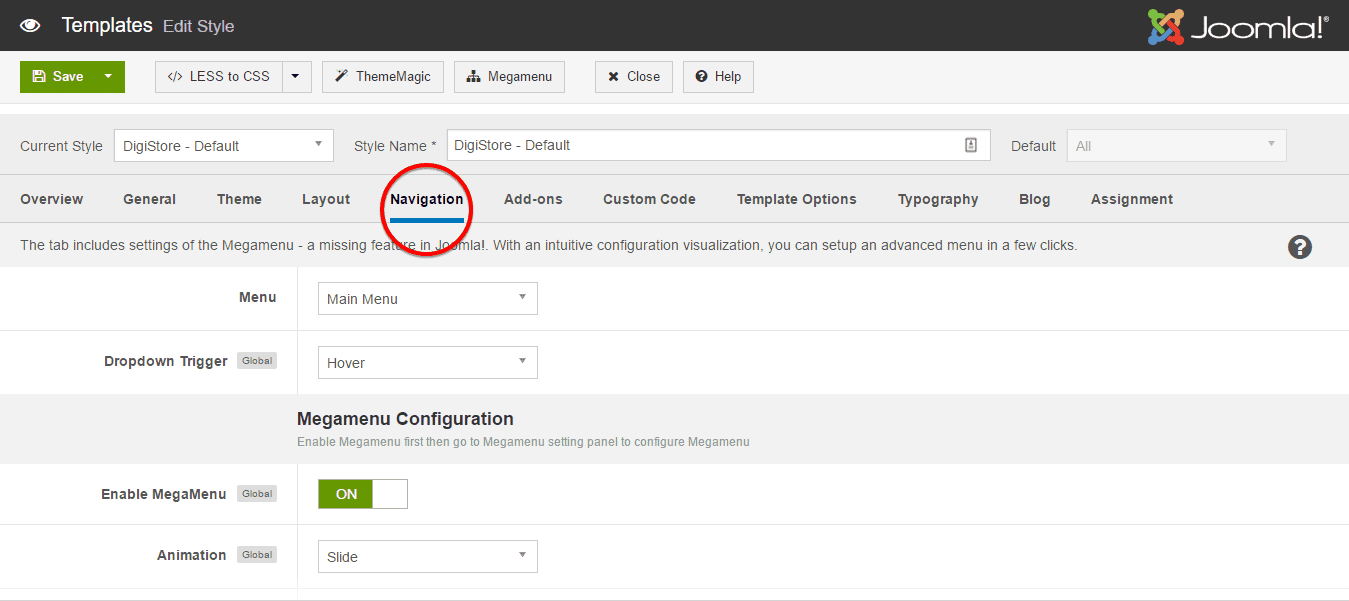This screenshot has height=601, width=1349.
Task: Open the Template Options tab
Action: pyautogui.click(x=796, y=199)
